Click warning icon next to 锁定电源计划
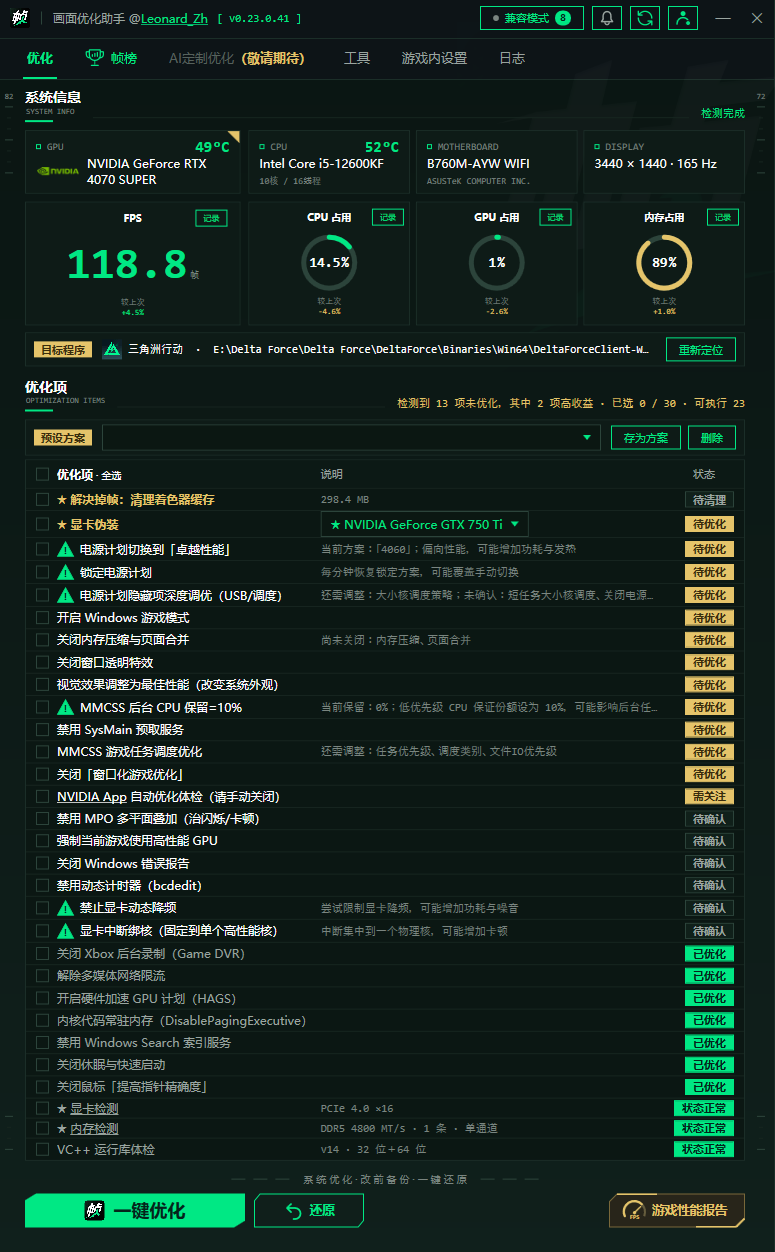Viewport: 775px width, 1252px height. [66, 573]
